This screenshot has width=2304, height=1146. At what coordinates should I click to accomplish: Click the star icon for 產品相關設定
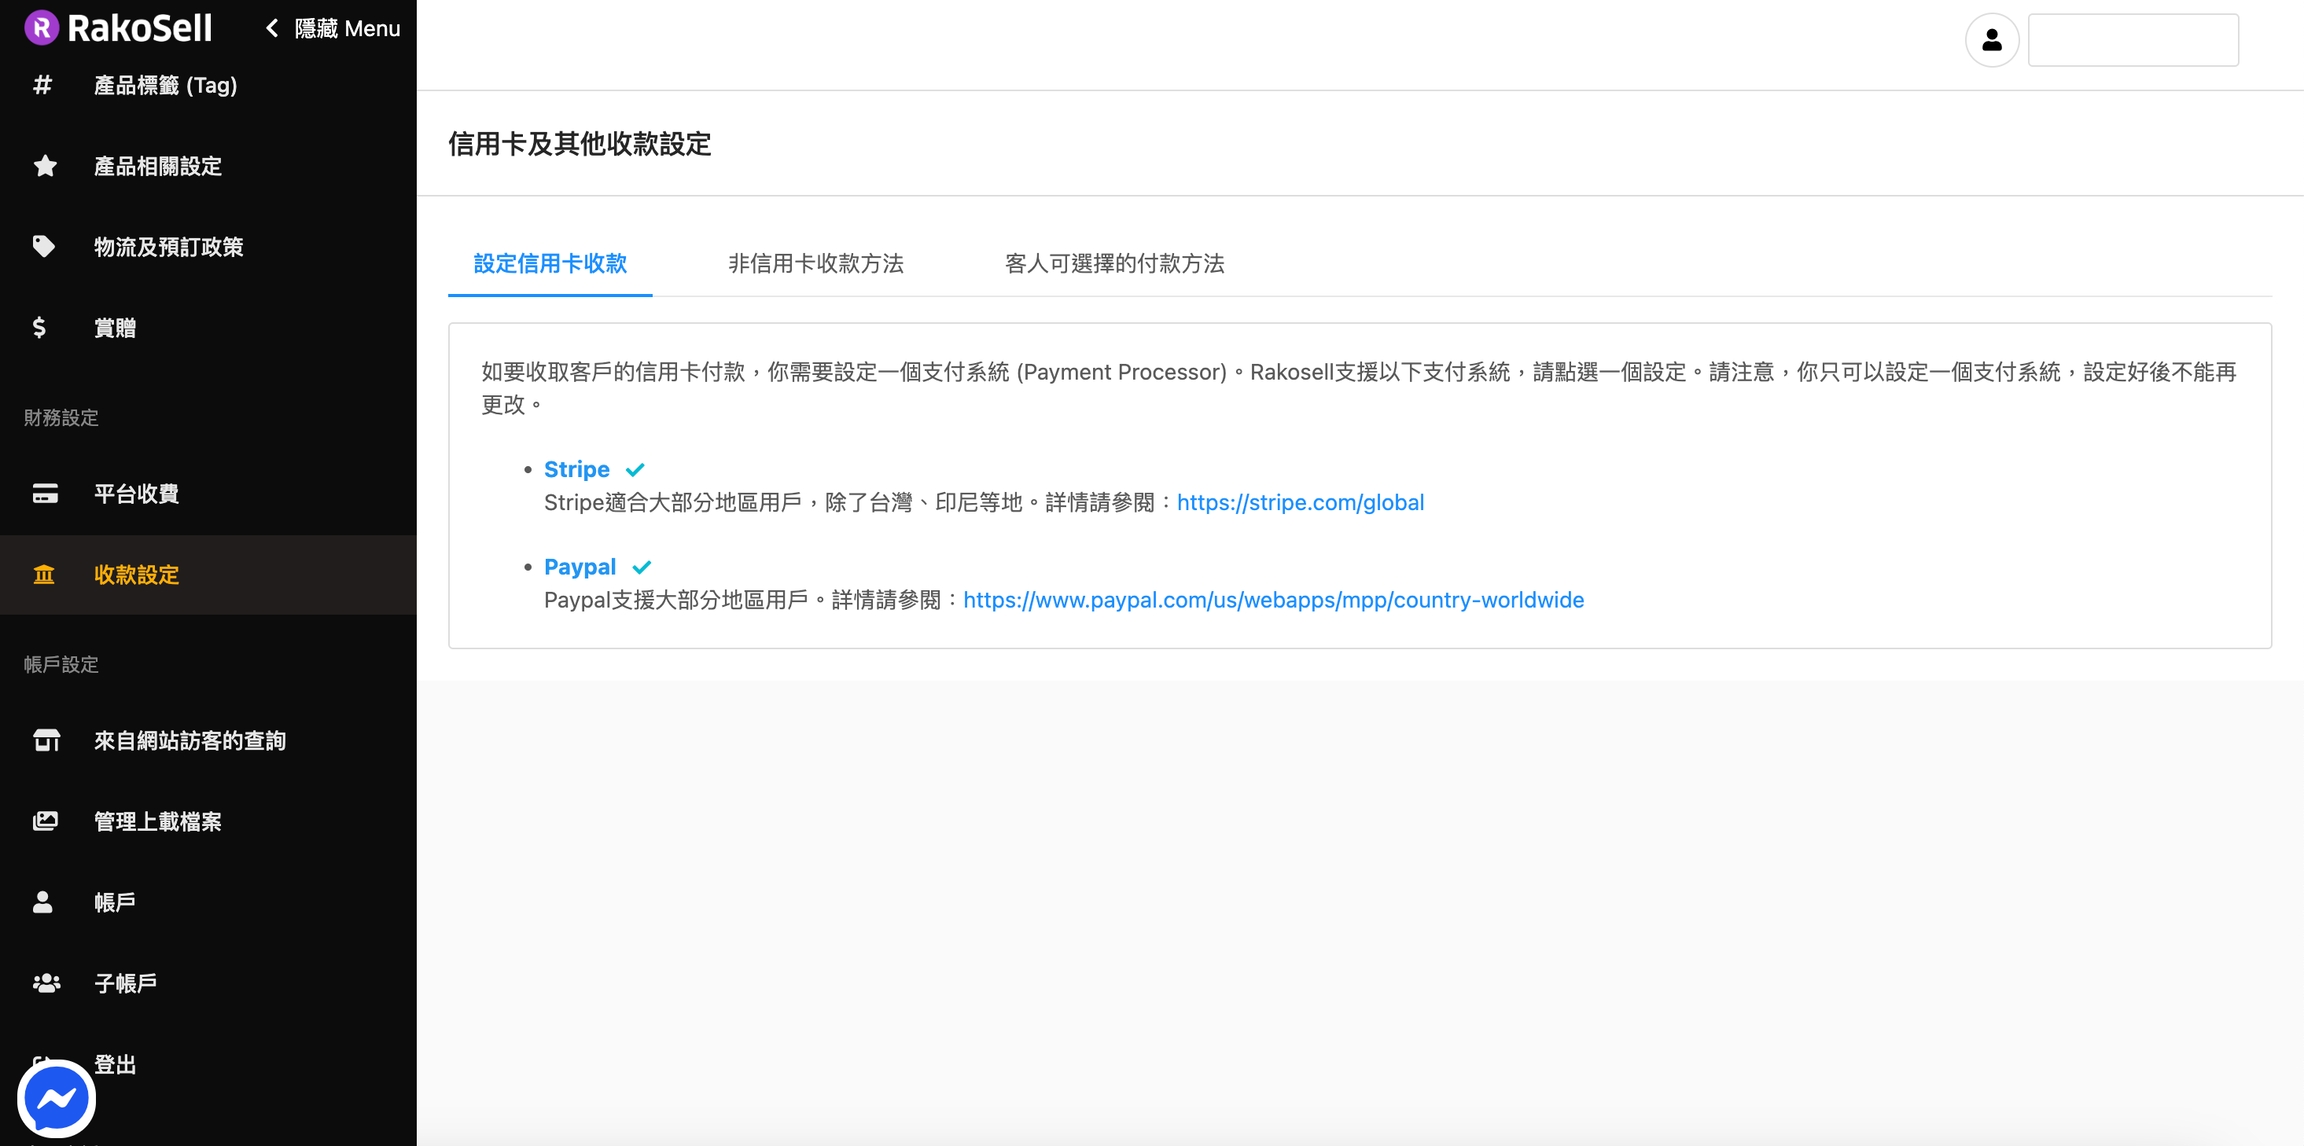[44, 166]
